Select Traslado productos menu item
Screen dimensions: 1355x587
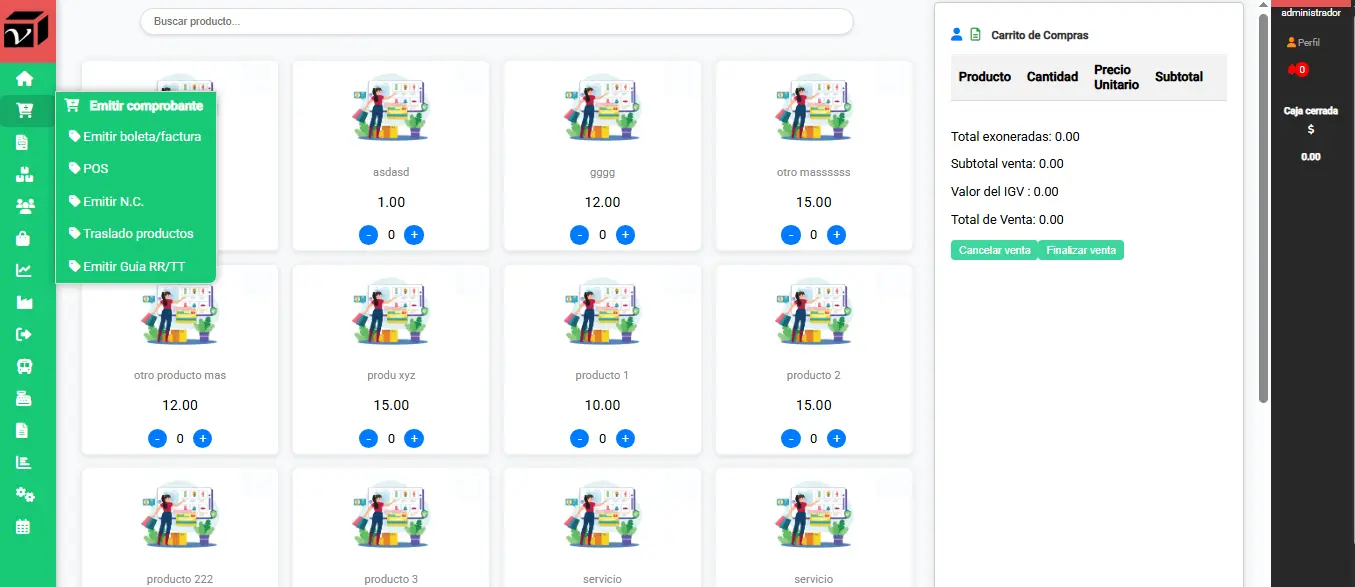[x=138, y=234]
